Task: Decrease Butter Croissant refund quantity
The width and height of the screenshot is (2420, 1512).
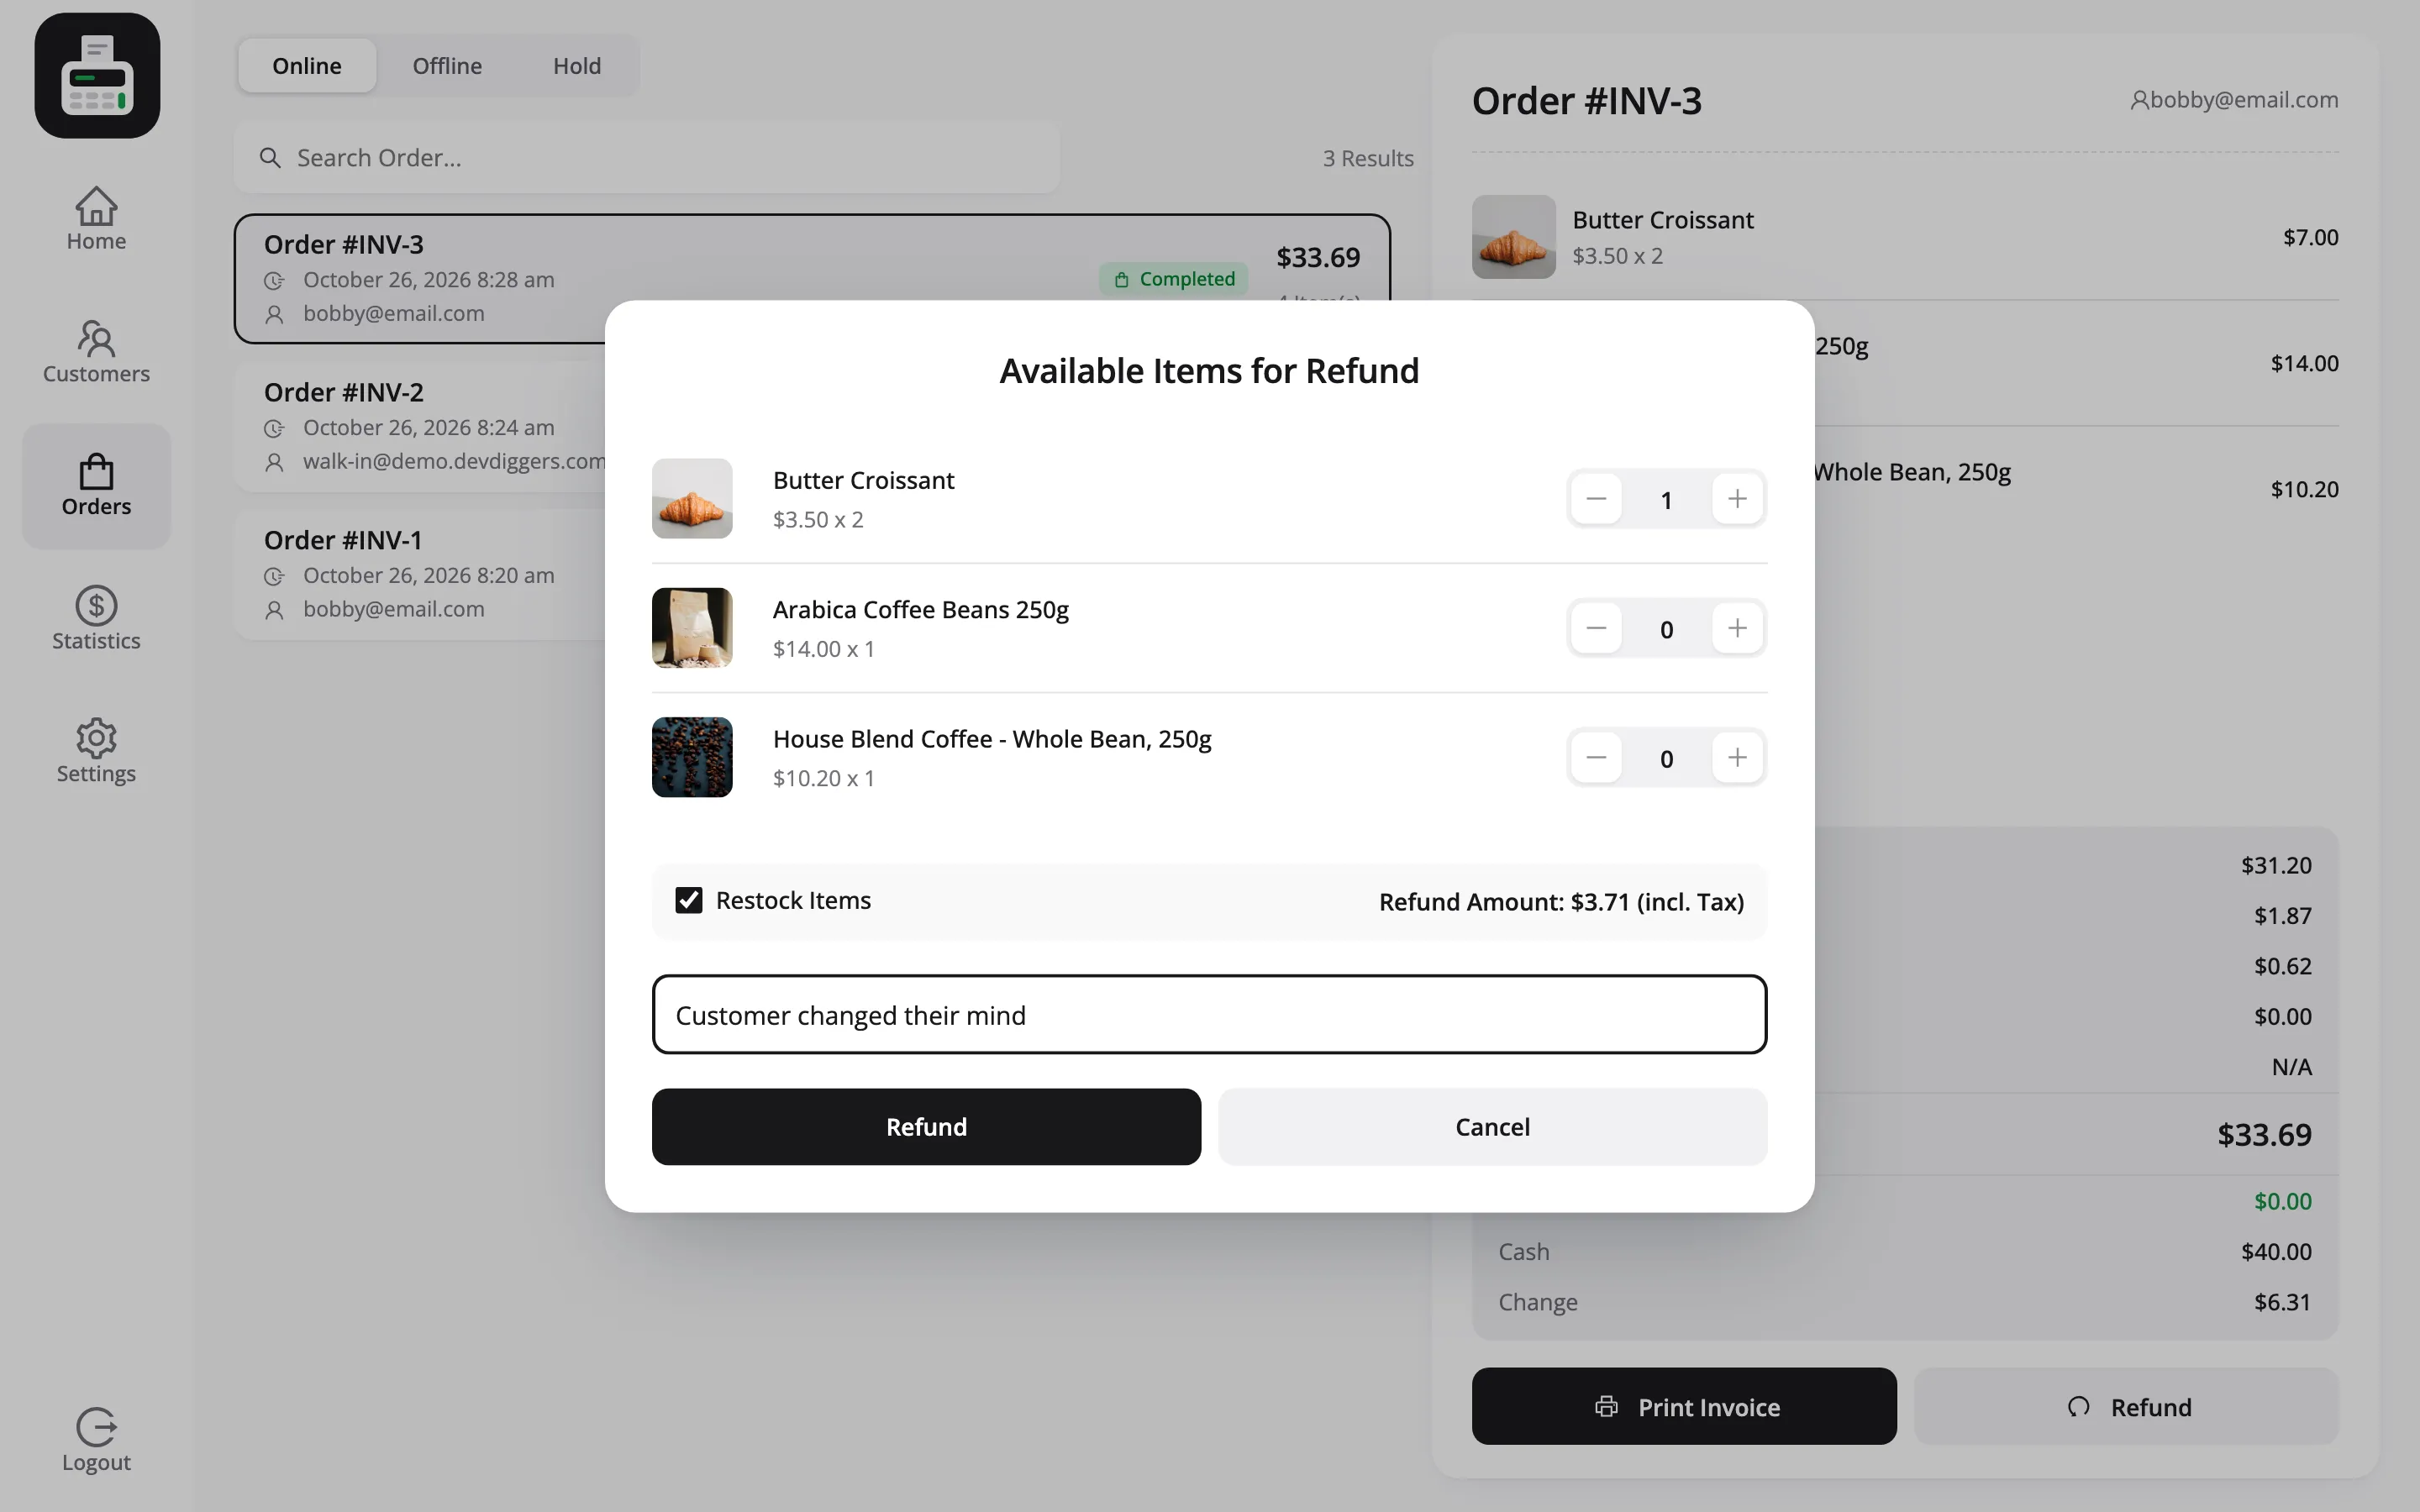Action: [1596, 499]
